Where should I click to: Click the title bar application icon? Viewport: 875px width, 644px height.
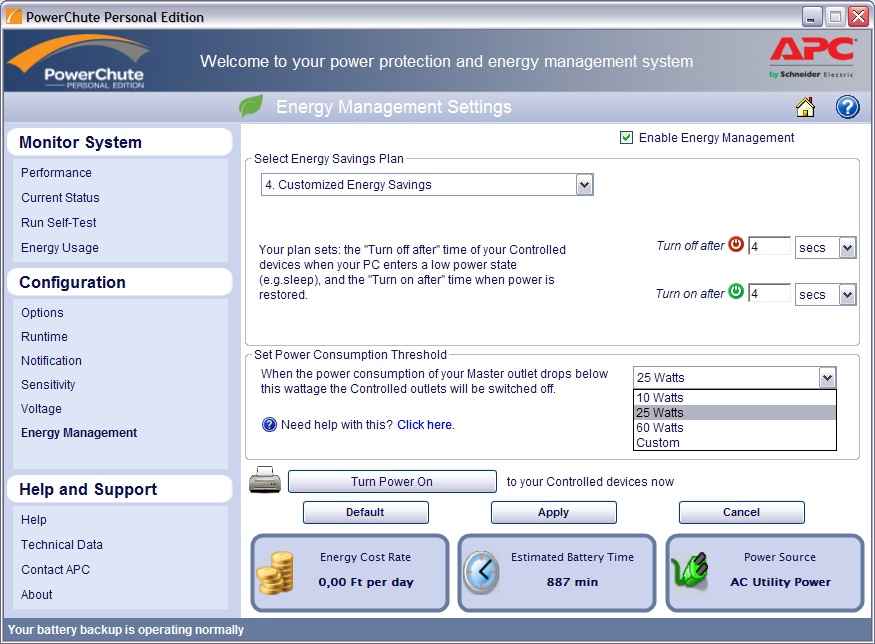[x=13, y=17]
